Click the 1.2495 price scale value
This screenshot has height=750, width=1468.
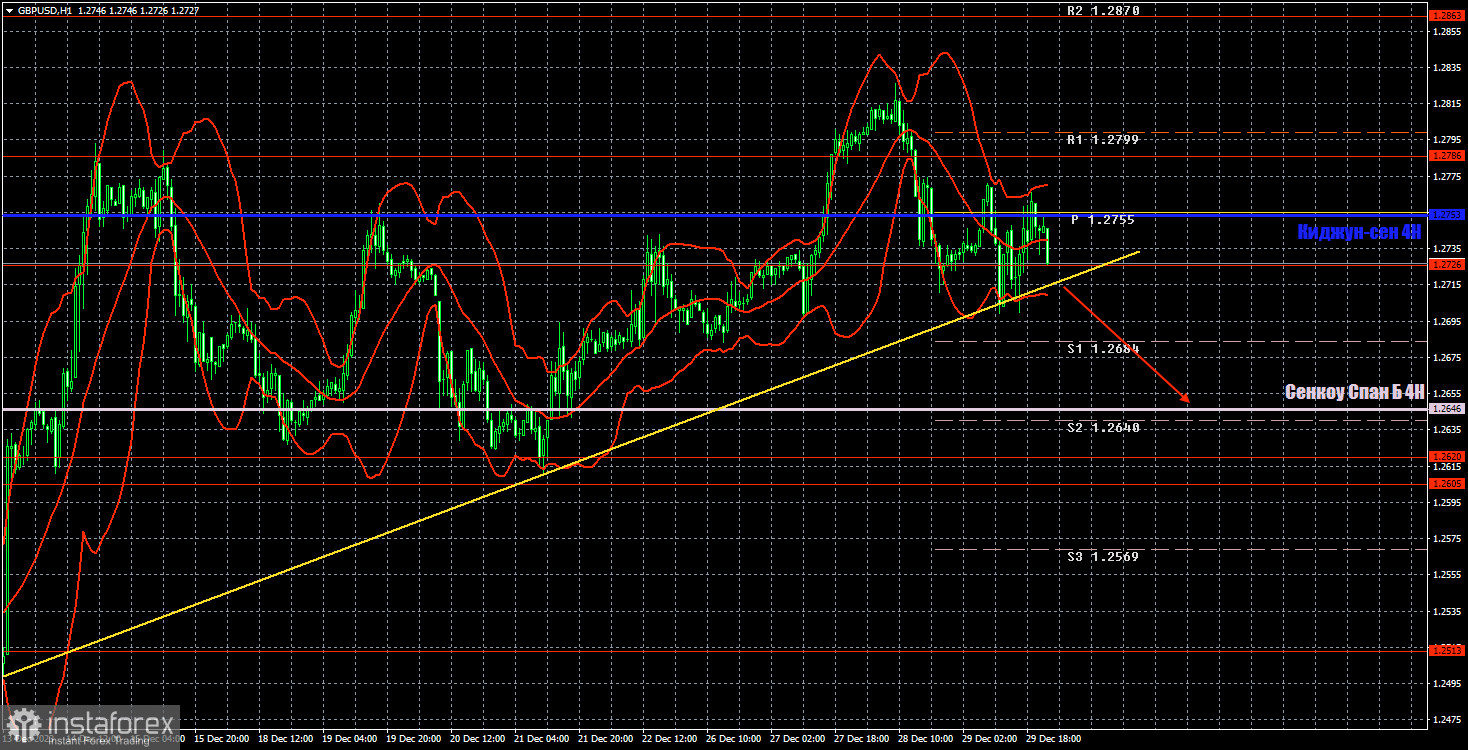(x=1448, y=684)
